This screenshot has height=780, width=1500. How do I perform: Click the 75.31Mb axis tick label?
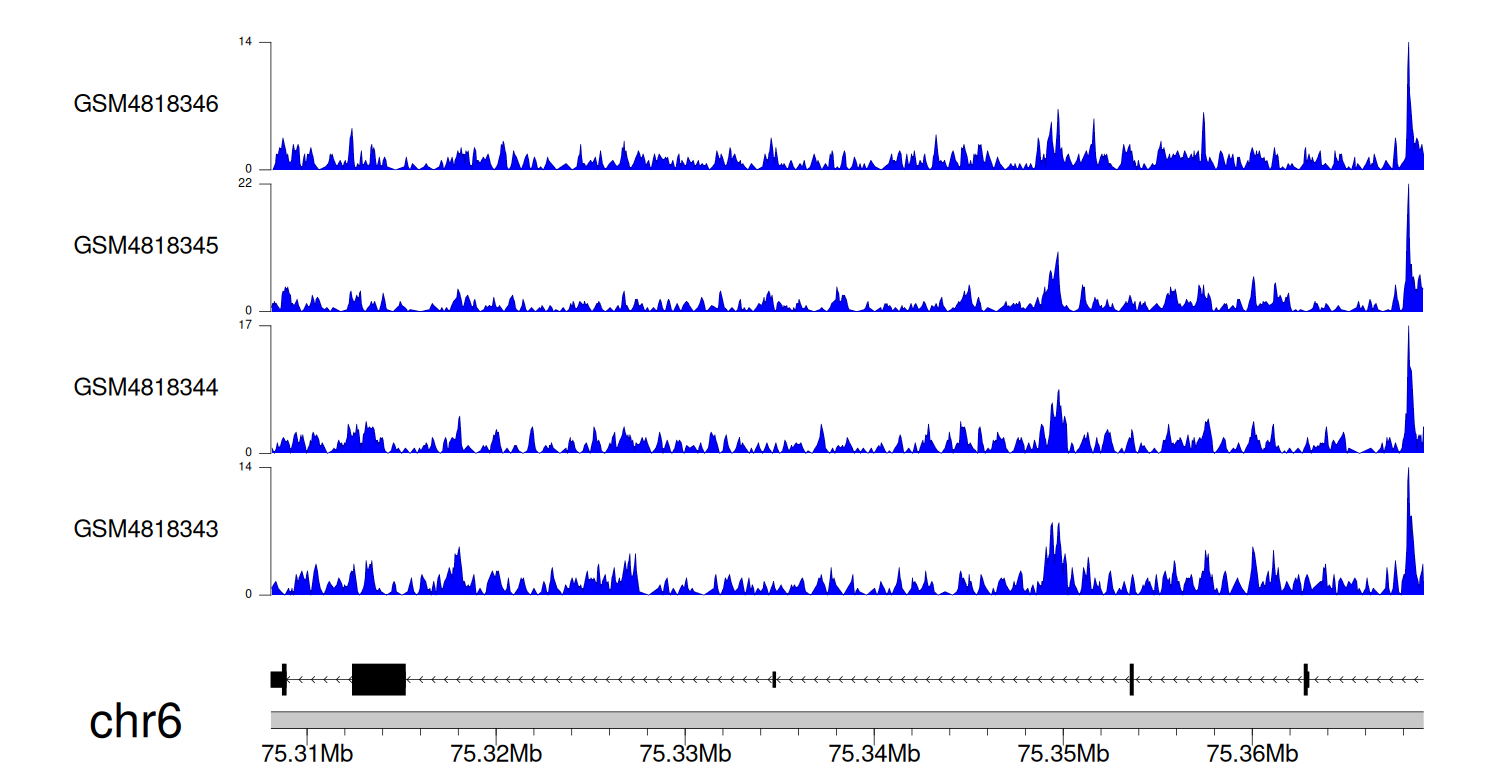pyautogui.click(x=307, y=752)
